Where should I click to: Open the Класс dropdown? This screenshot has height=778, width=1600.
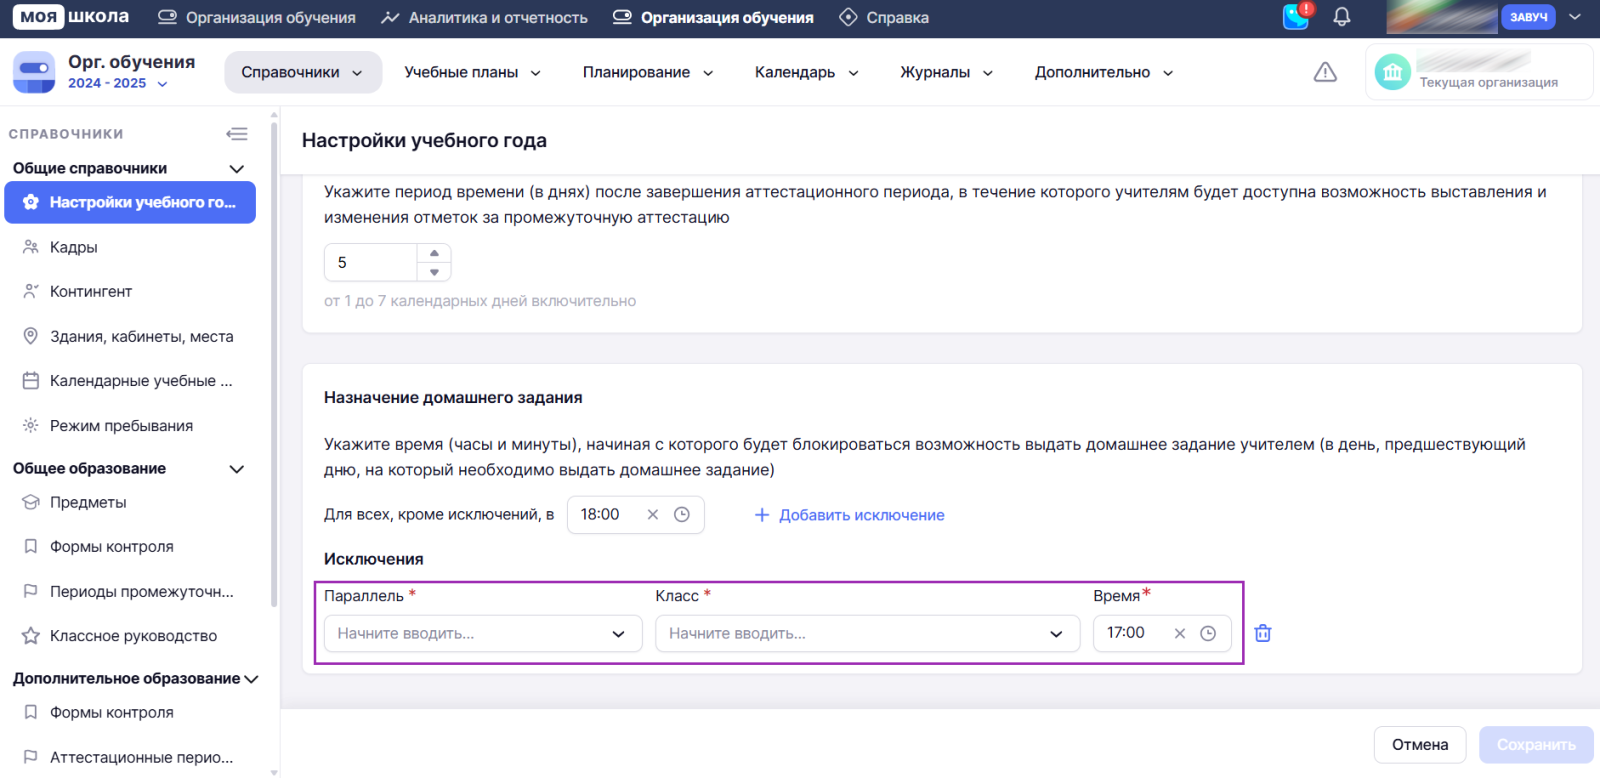click(867, 633)
